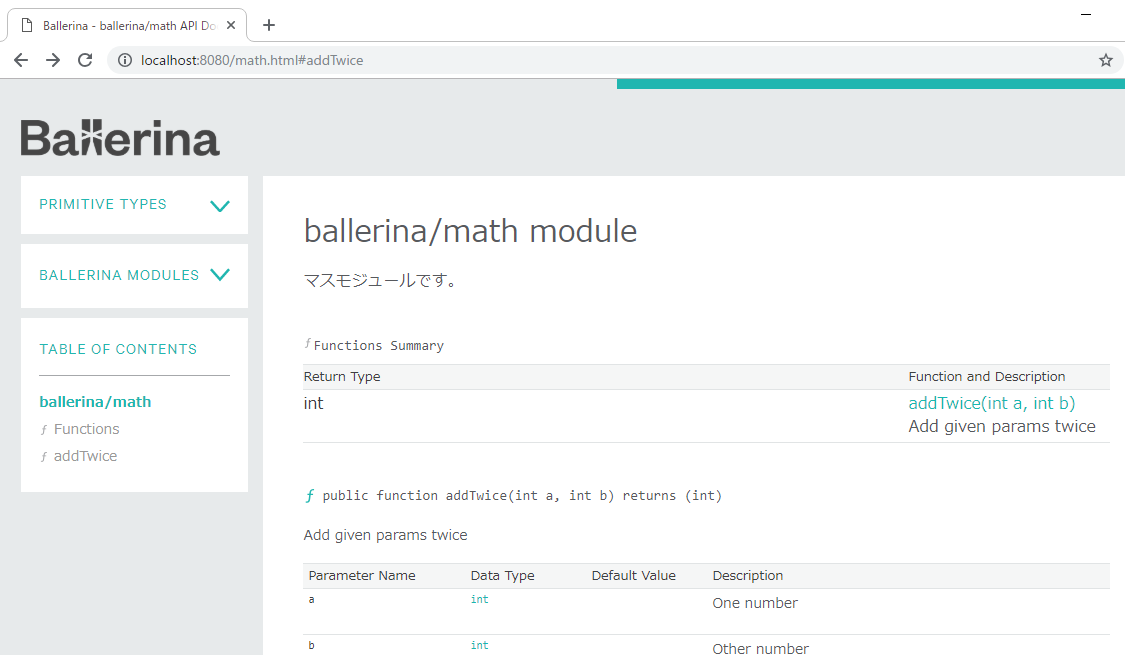
Task: Click the Ballerina logo
Action: [120, 138]
